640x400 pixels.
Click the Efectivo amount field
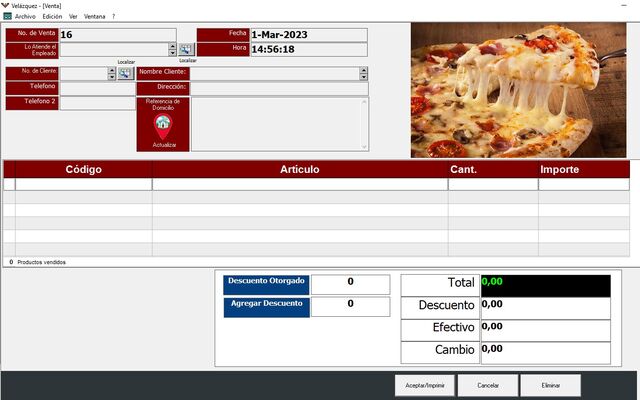pyautogui.click(x=544, y=329)
